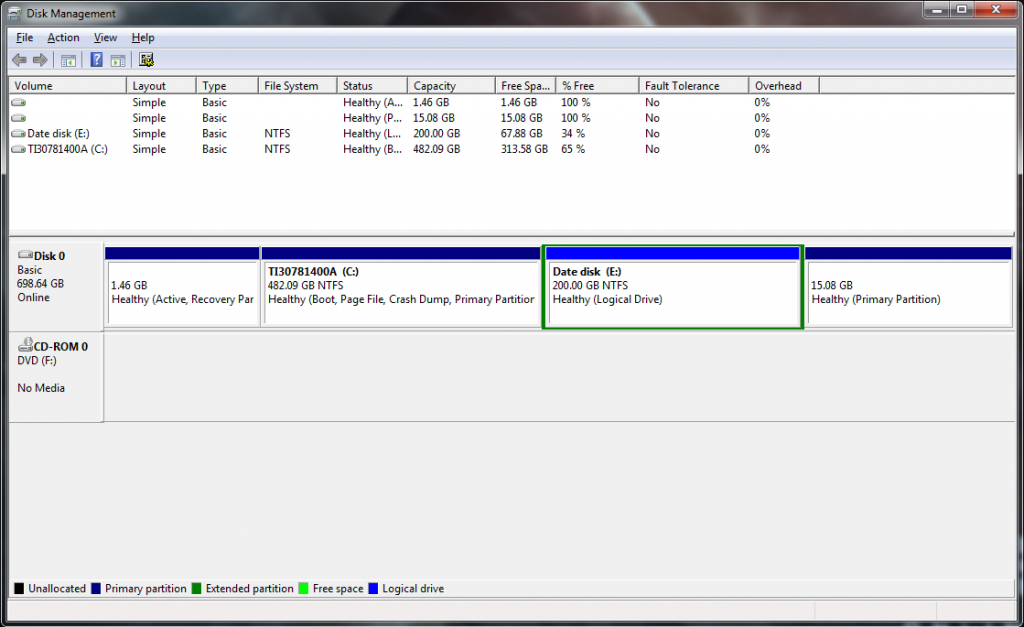The width and height of the screenshot is (1024, 627).
Task: Click the last toolbar icon with the yellow gear
Action: (146, 60)
